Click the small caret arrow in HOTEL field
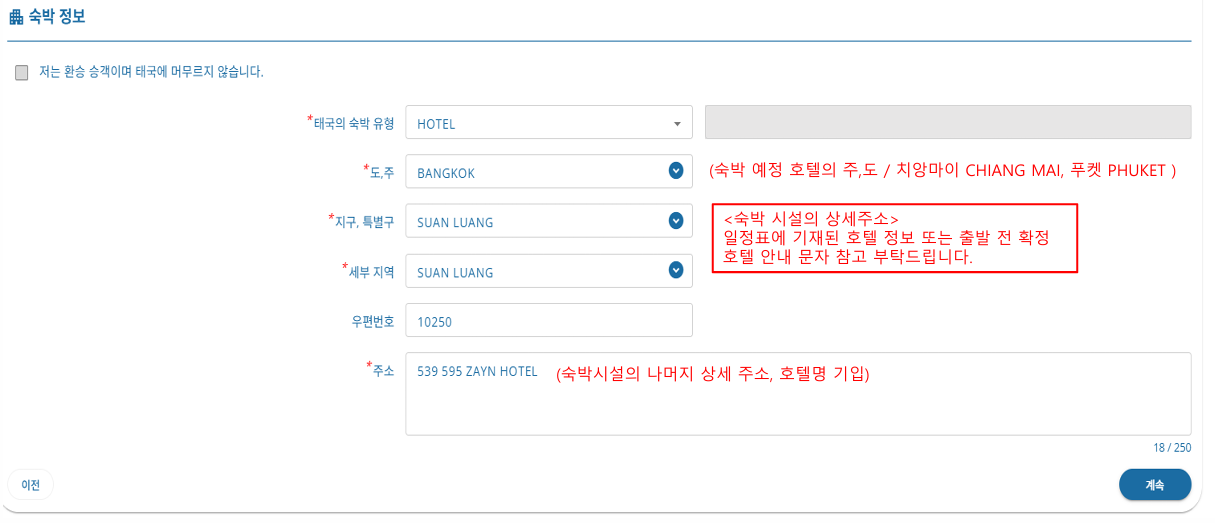This screenshot has height=523, width=1215. pyautogui.click(x=677, y=124)
